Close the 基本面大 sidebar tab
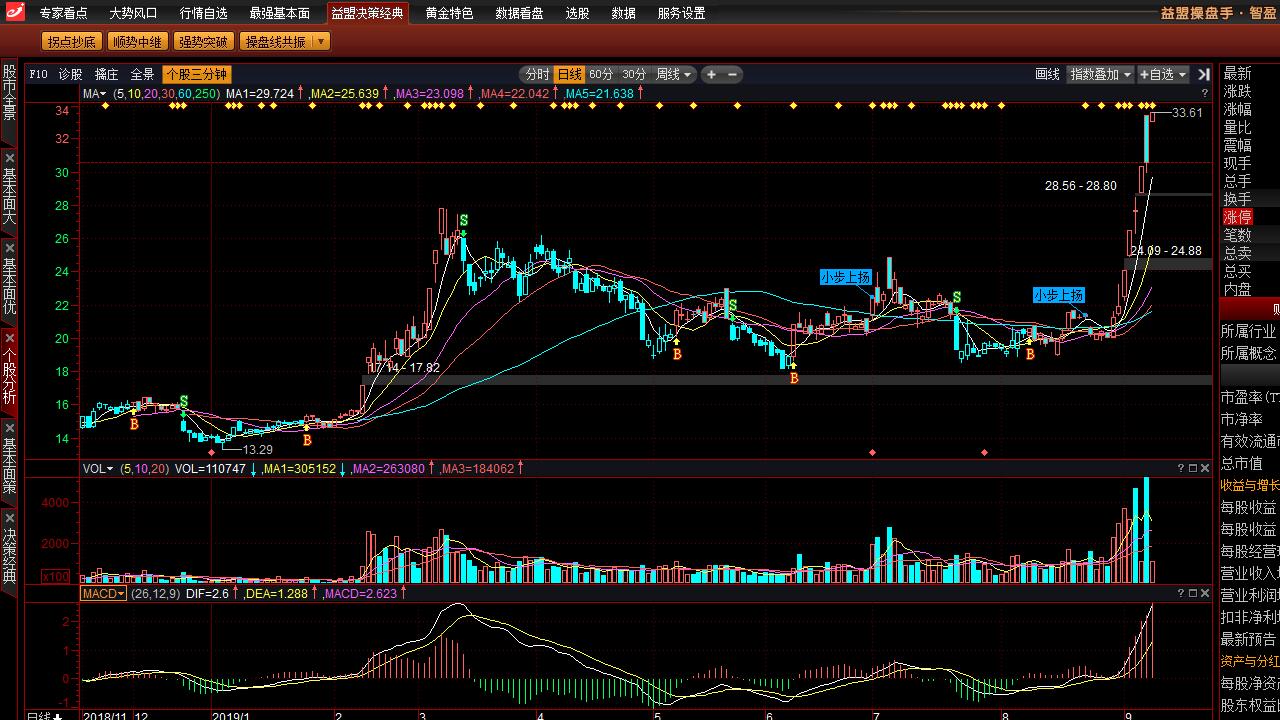 (x=9, y=158)
